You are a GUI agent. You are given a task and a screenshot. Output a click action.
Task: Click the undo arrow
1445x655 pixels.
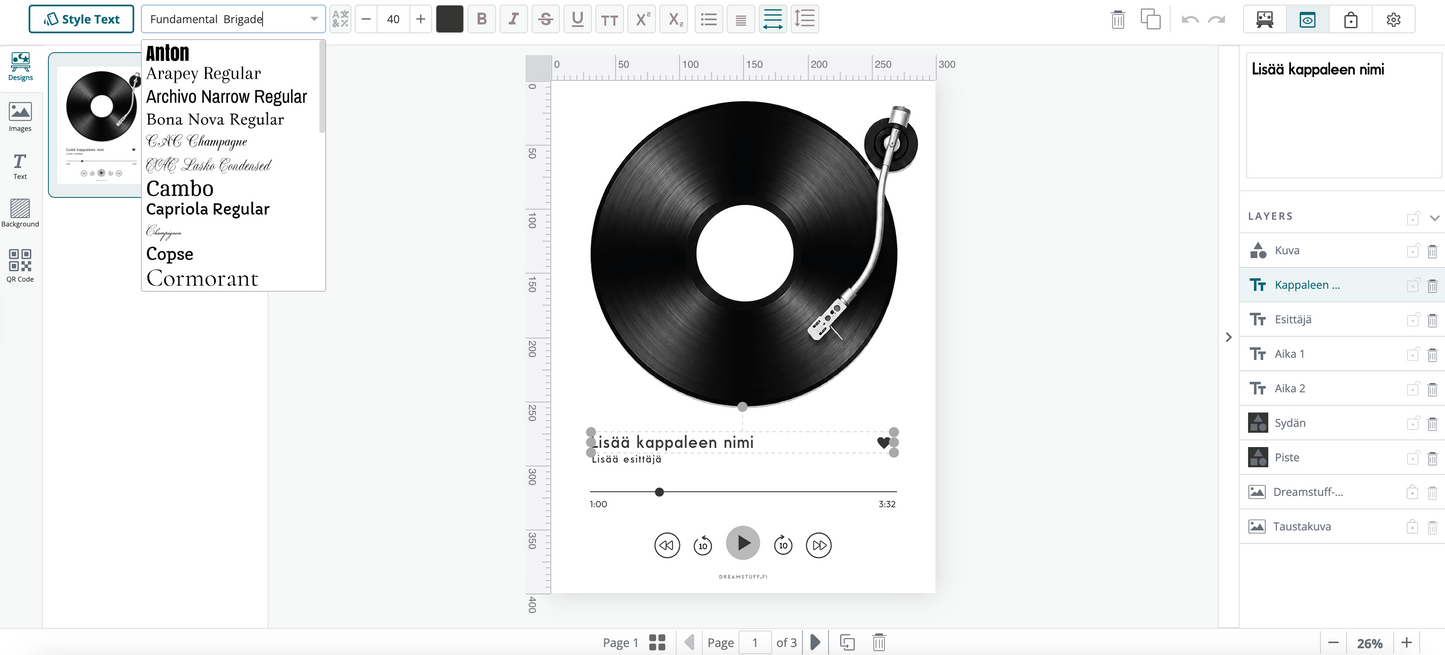1190,19
